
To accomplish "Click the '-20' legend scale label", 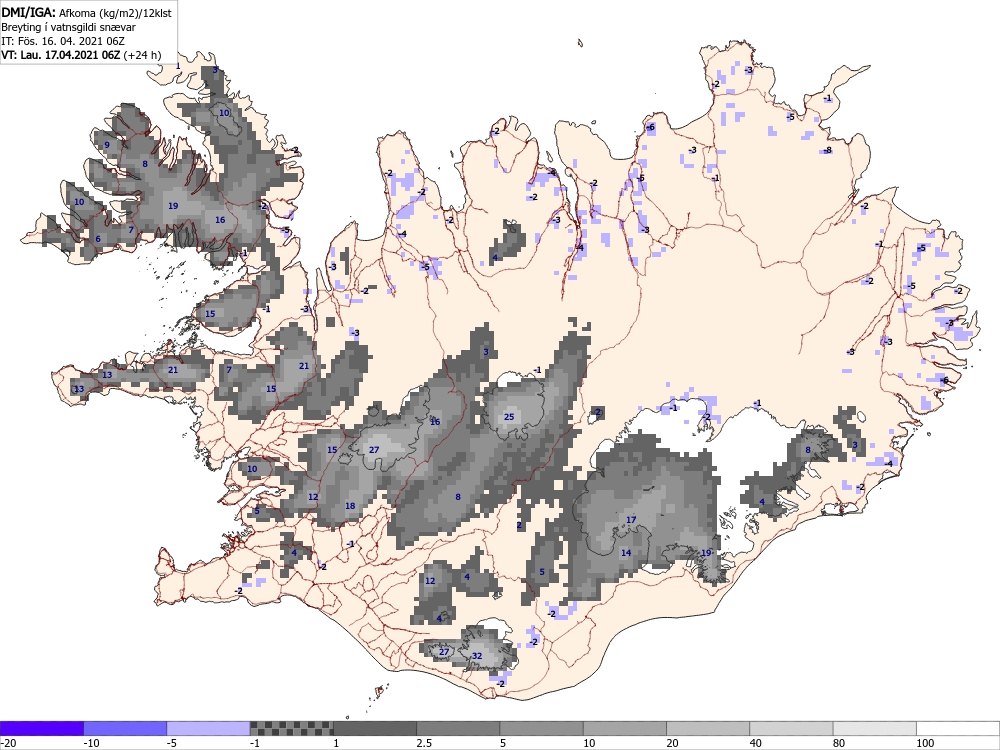I will pyautogui.click(x=8, y=743).
